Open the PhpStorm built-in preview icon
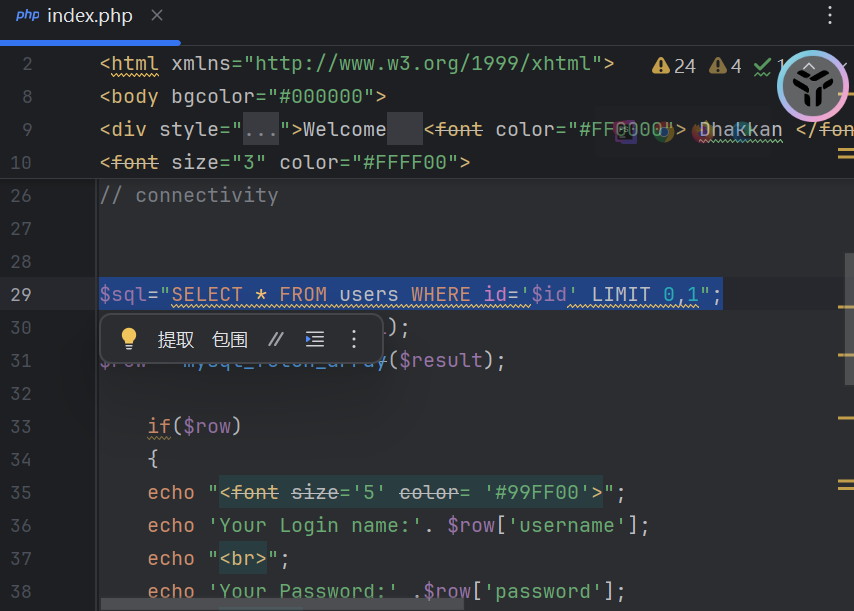This screenshot has width=854, height=611. pos(626,132)
